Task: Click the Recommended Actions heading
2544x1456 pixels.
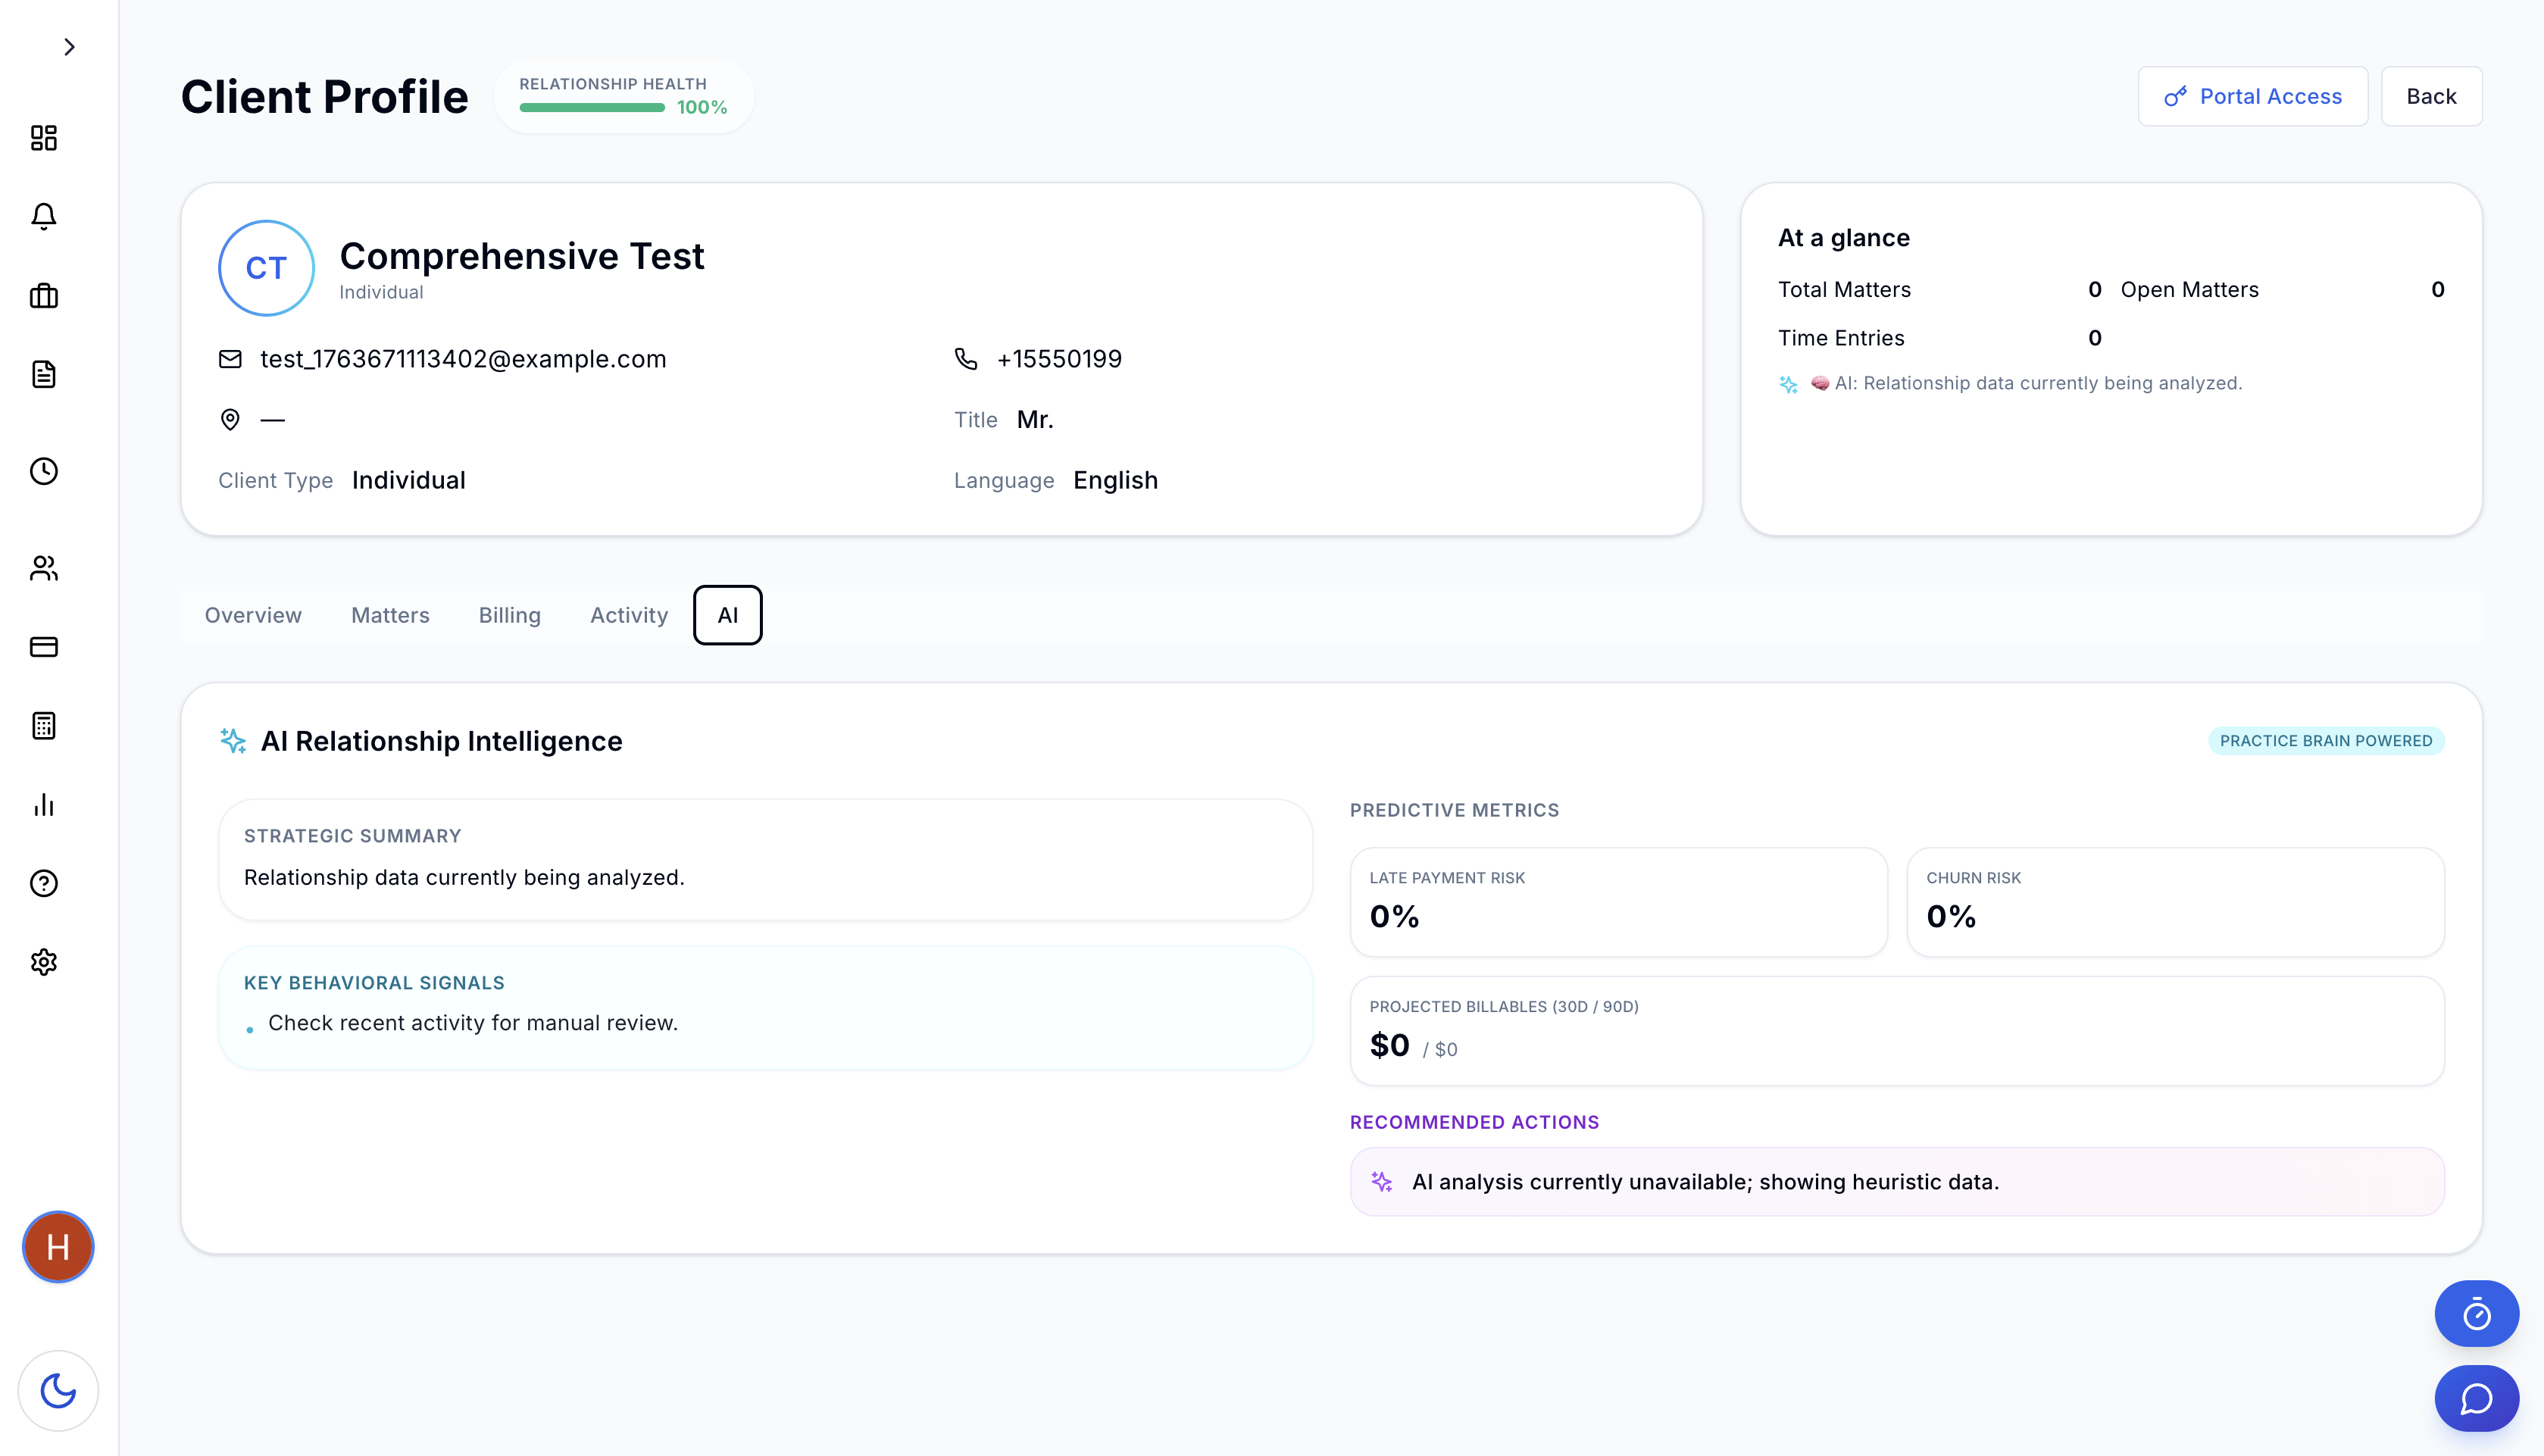Action: (x=1474, y=1122)
